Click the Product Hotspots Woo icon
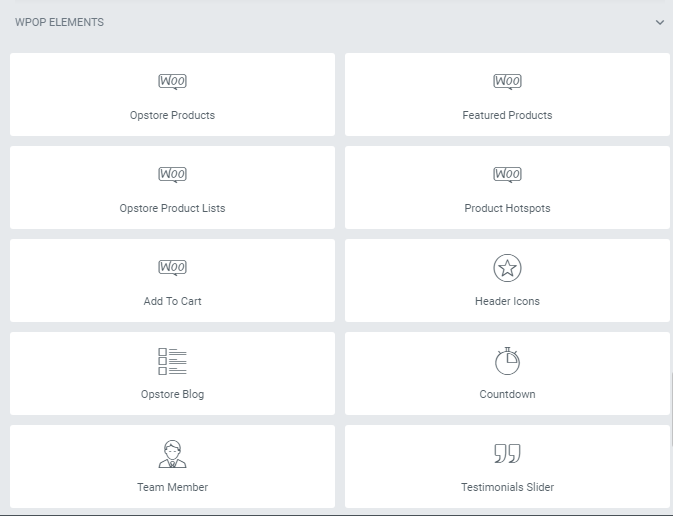The height and width of the screenshot is (516, 673). [x=507, y=175]
